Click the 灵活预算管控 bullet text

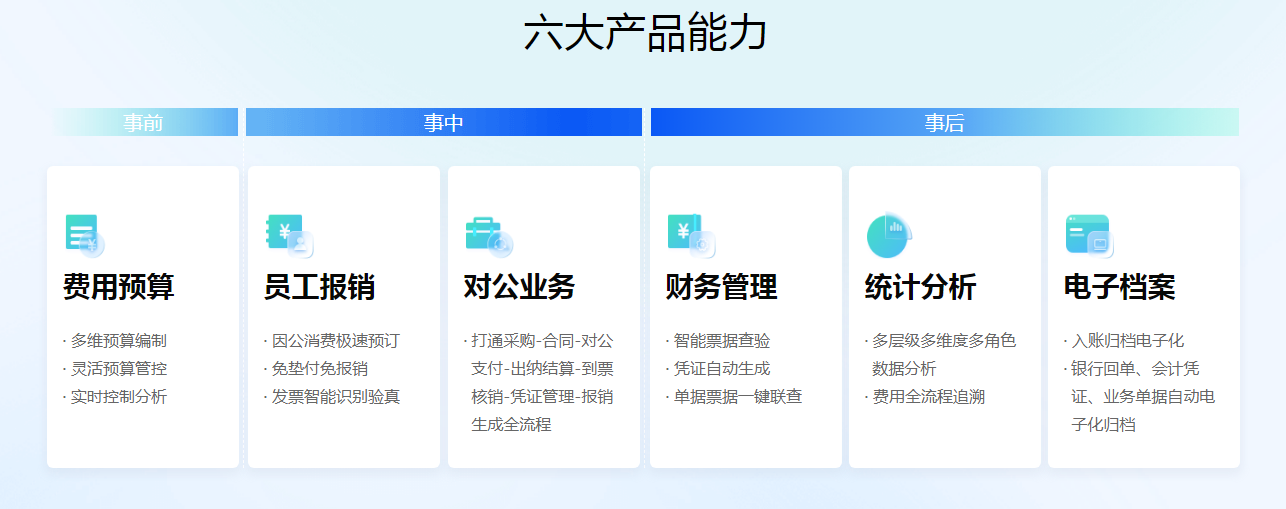(118, 369)
